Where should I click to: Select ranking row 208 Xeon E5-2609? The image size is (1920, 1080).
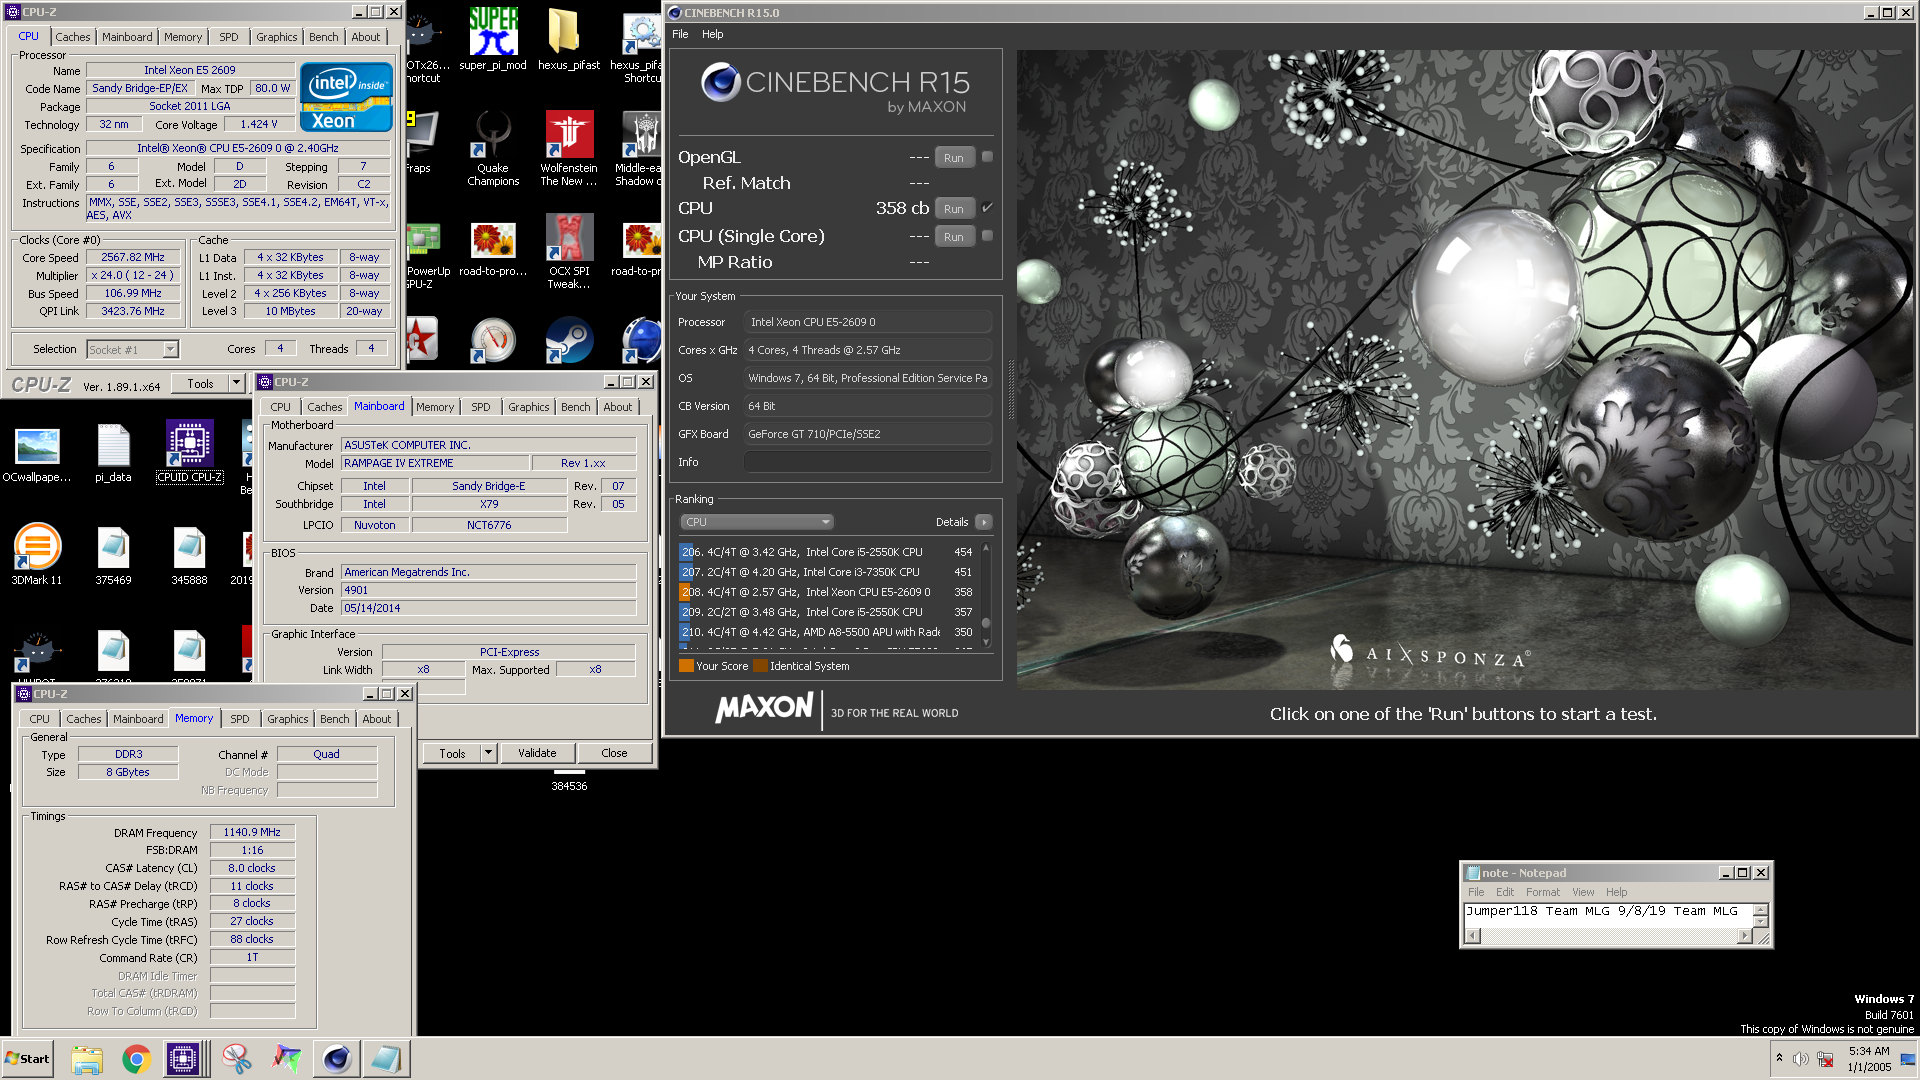[x=827, y=592]
